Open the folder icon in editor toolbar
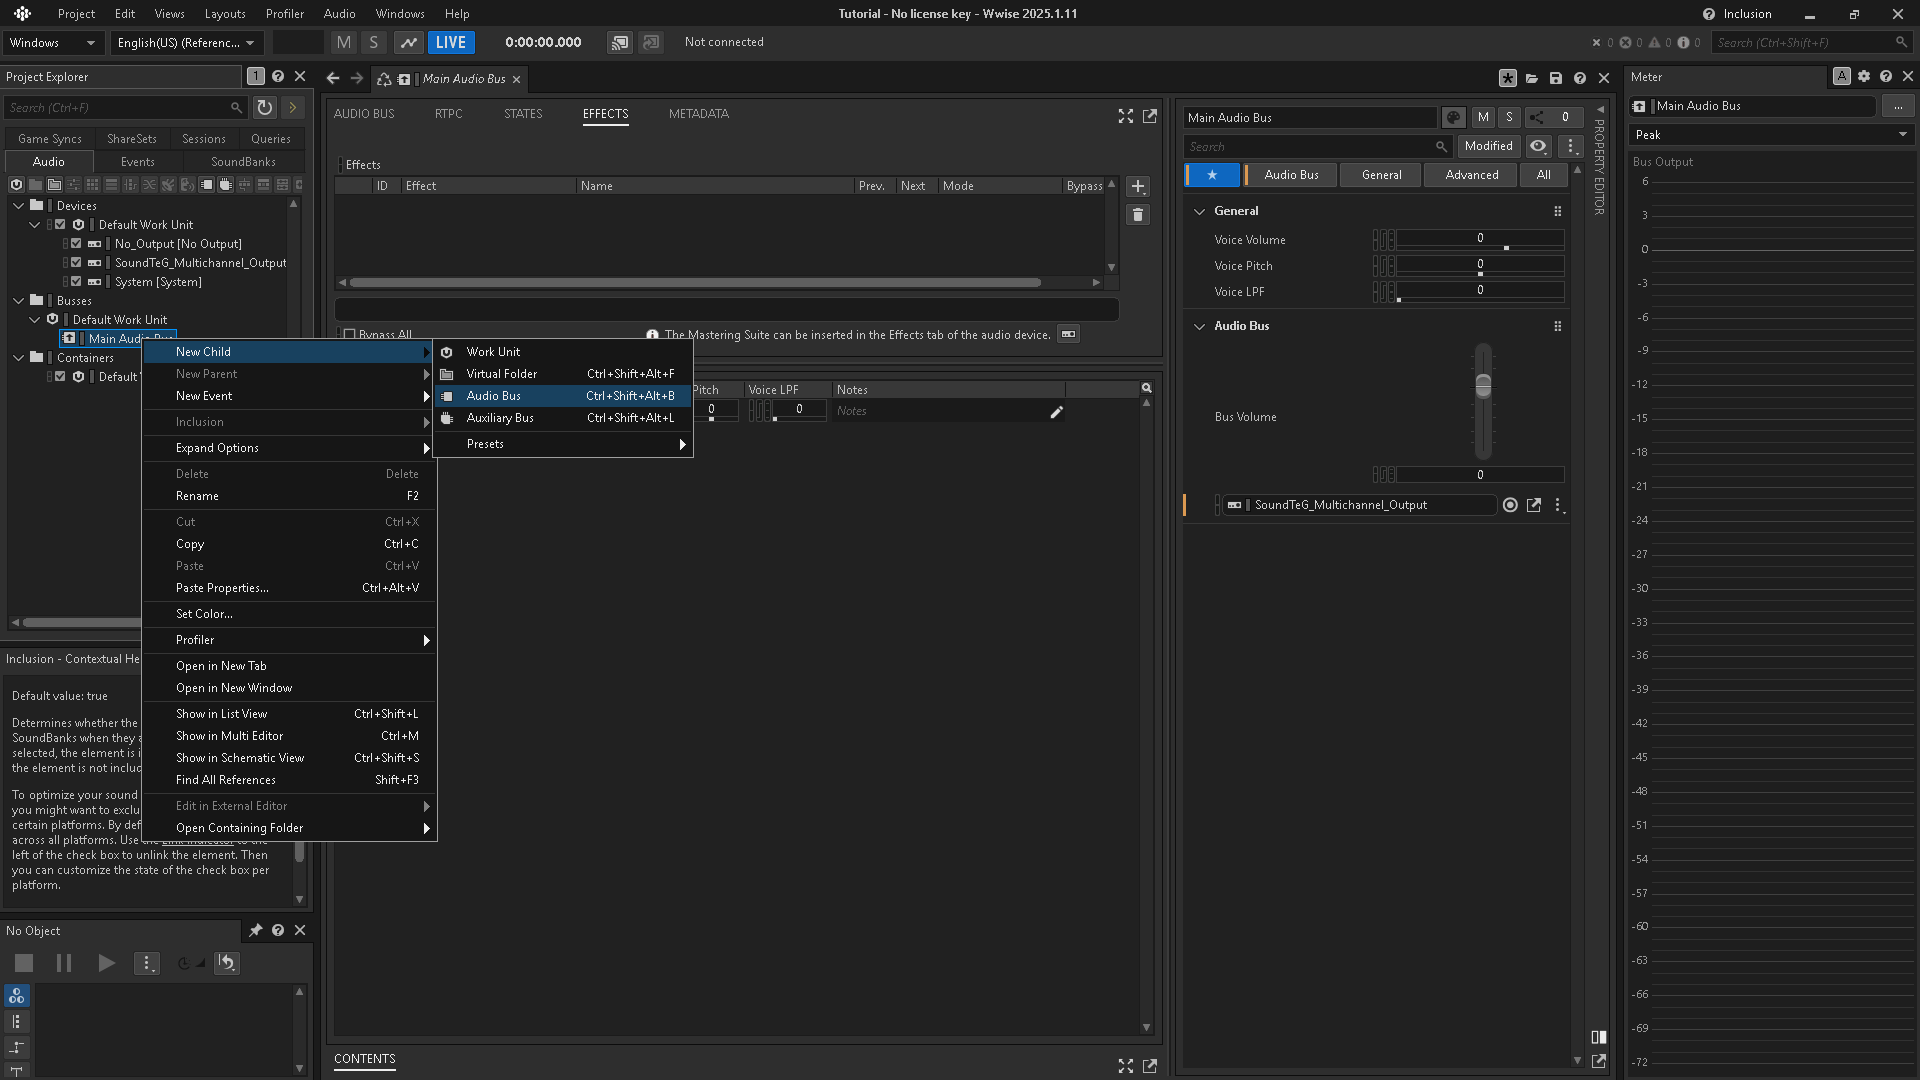This screenshot has width=1920, height=1080. 1532,78
